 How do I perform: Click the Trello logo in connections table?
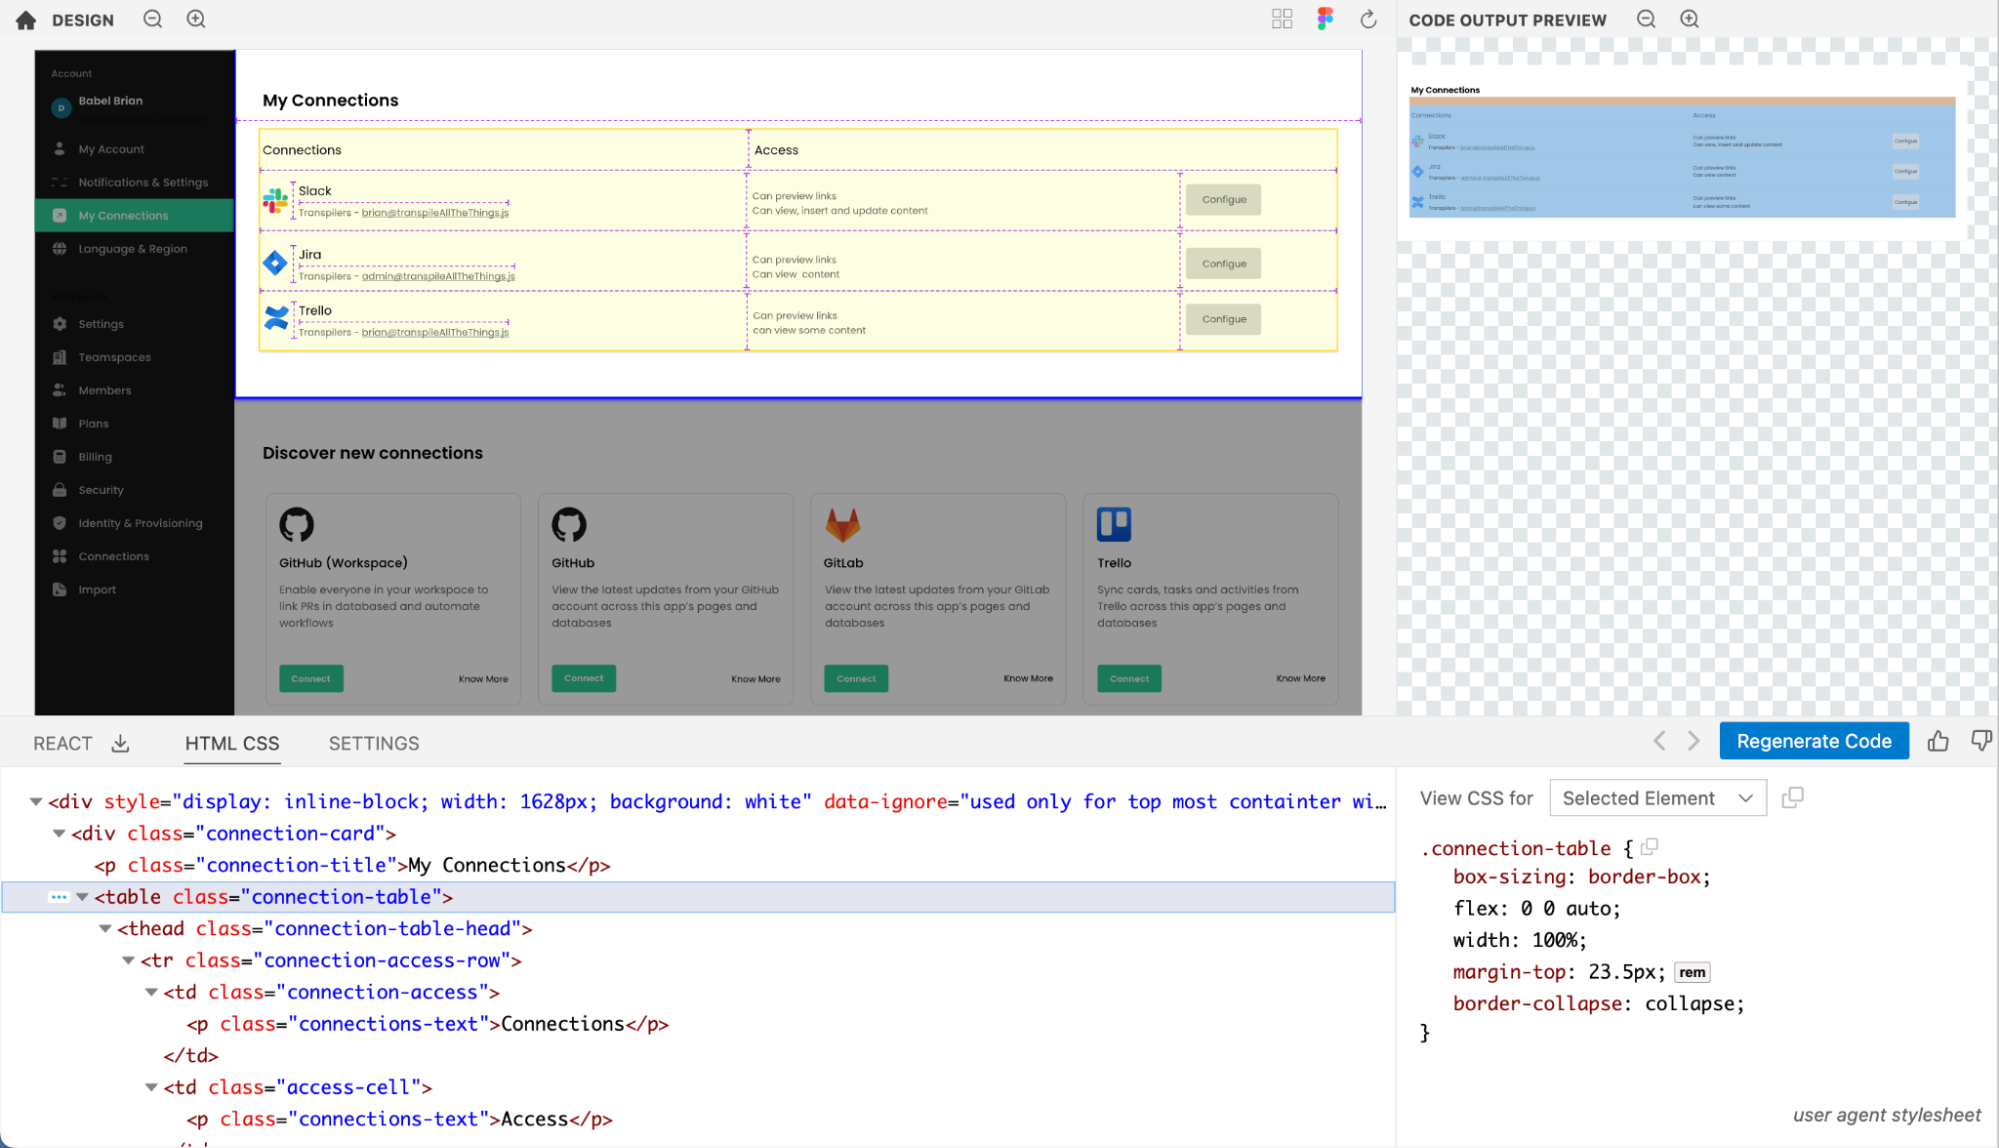(x=276, y=319)
